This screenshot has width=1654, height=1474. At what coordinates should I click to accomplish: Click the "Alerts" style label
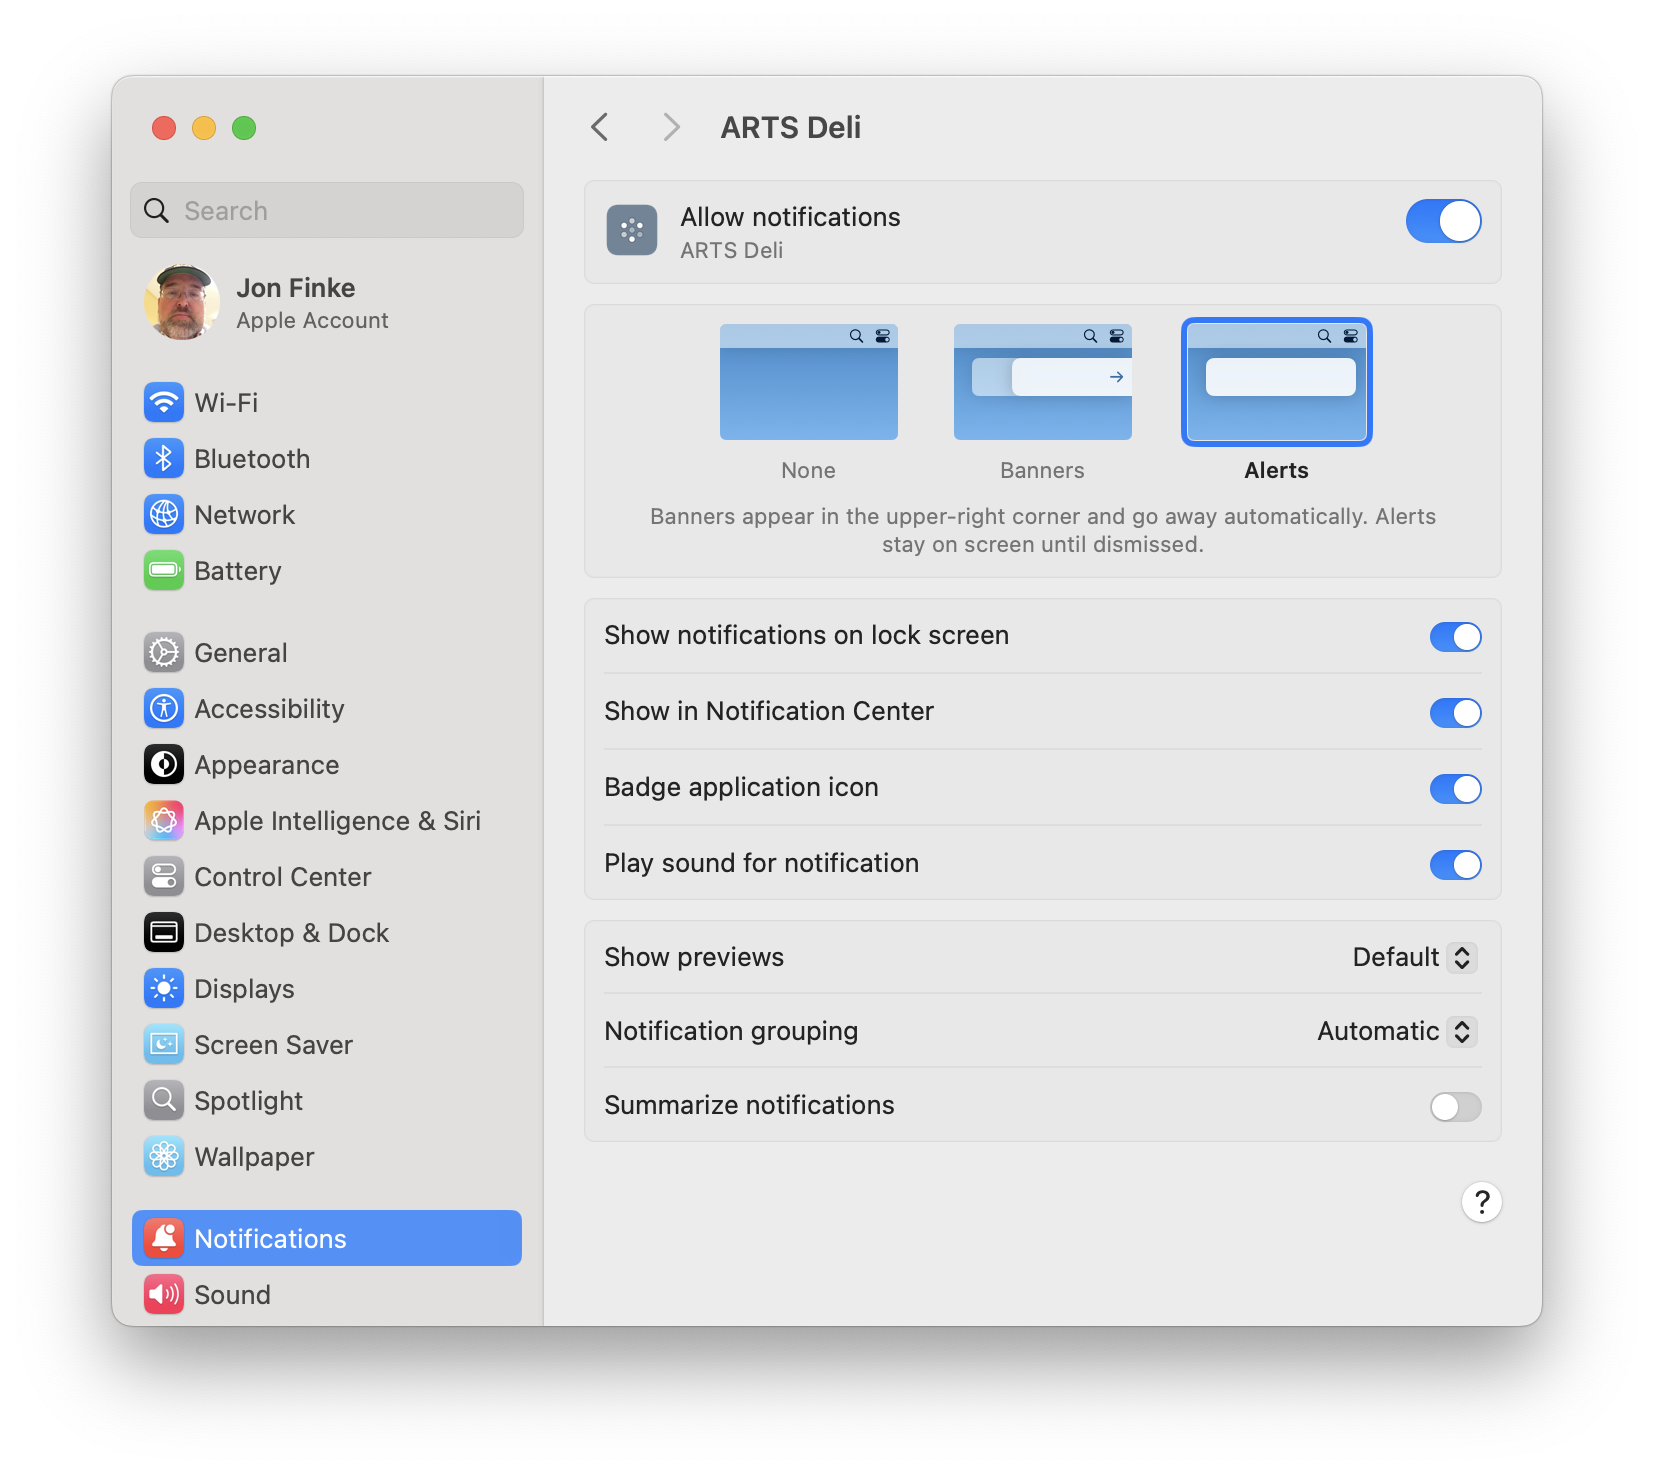click(1277, 471)
